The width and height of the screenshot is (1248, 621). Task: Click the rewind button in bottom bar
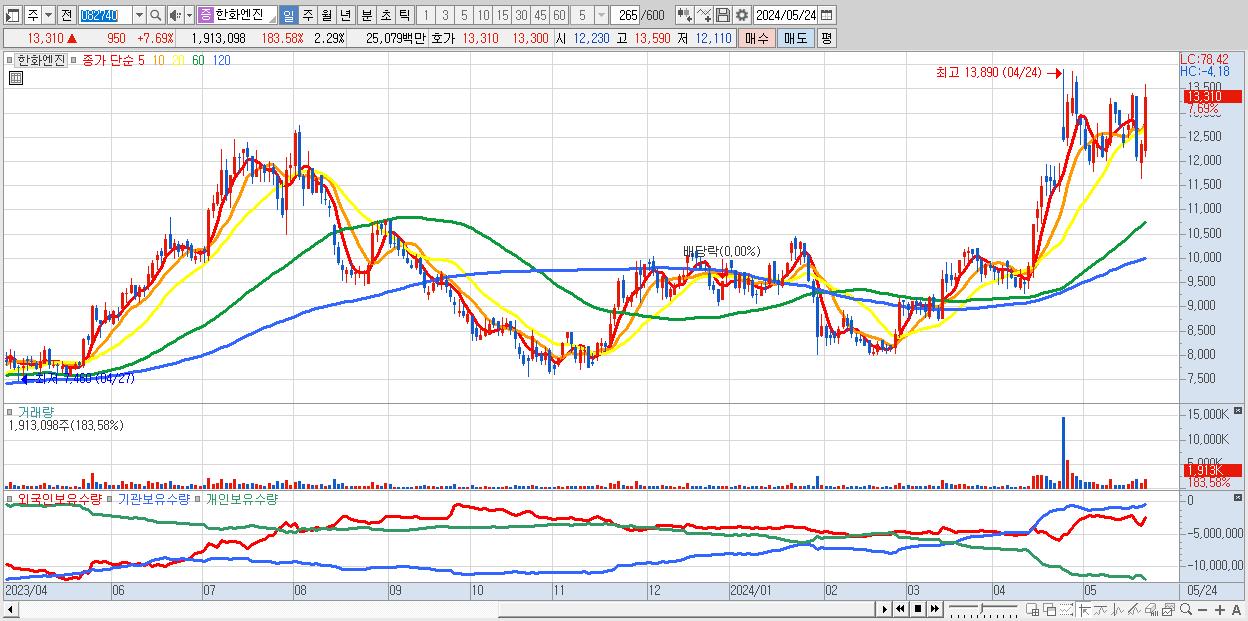(900, 609)
